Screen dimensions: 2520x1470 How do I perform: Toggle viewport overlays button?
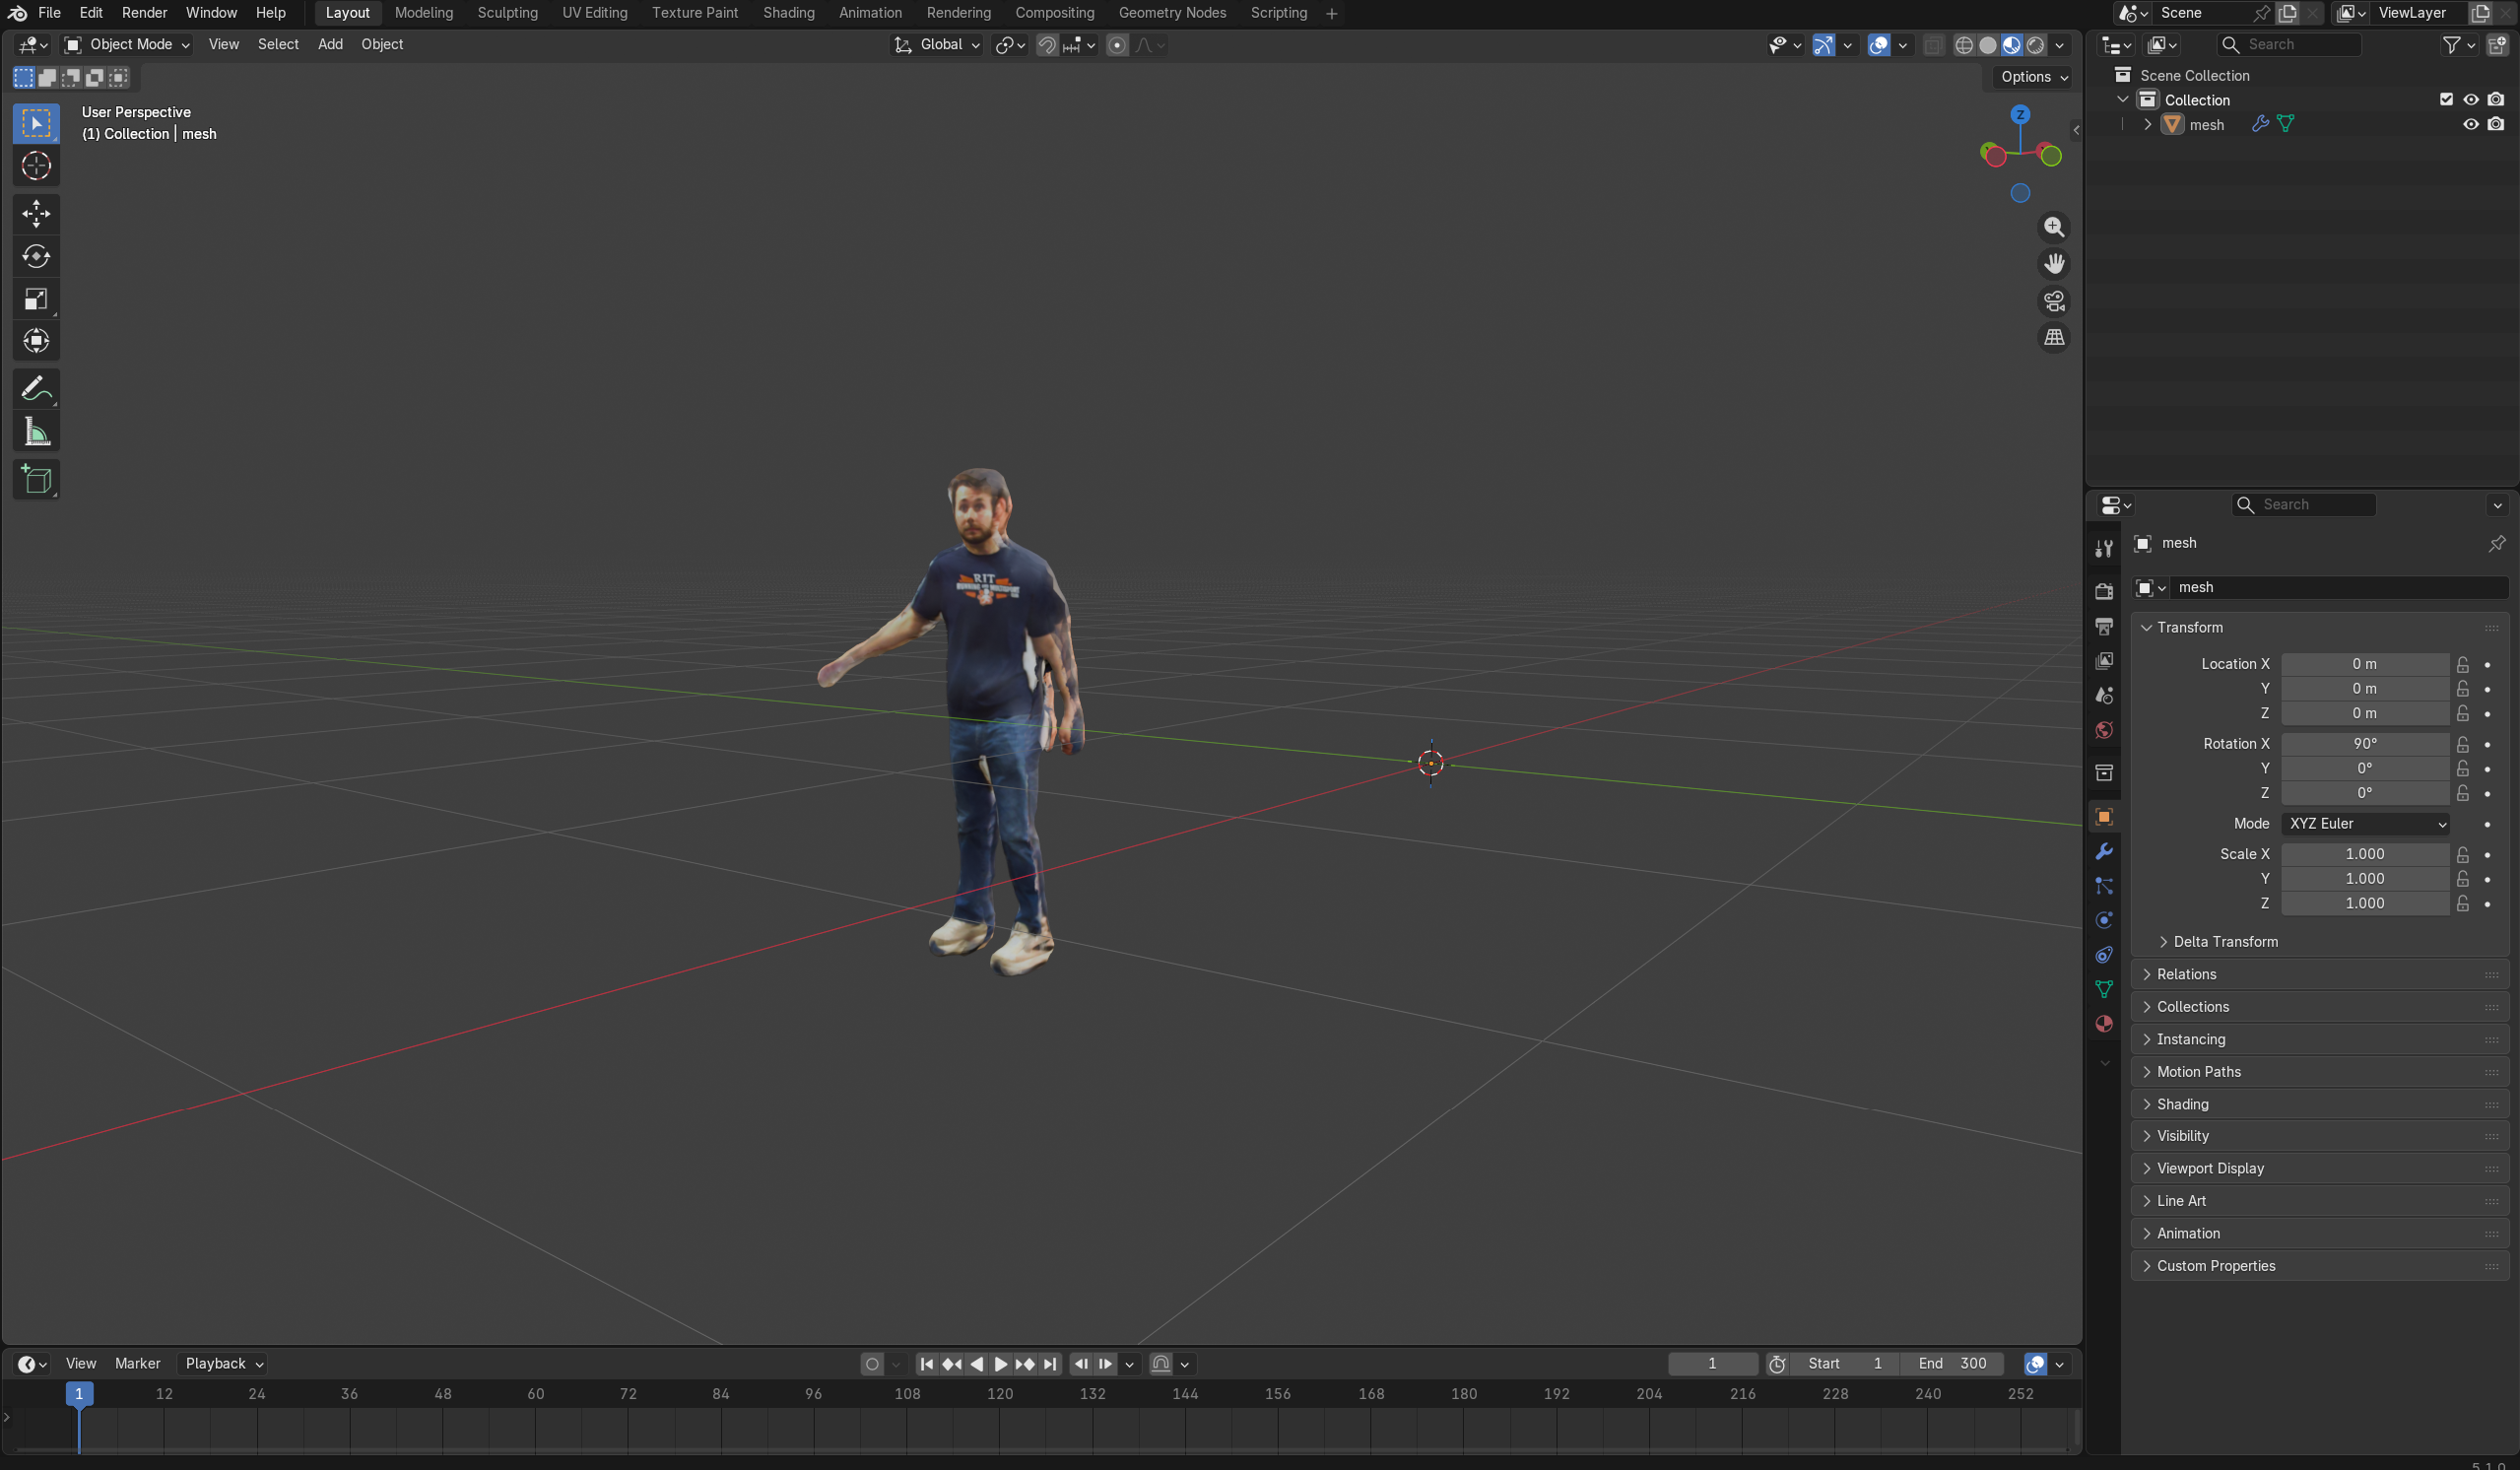coord(1878,45)
